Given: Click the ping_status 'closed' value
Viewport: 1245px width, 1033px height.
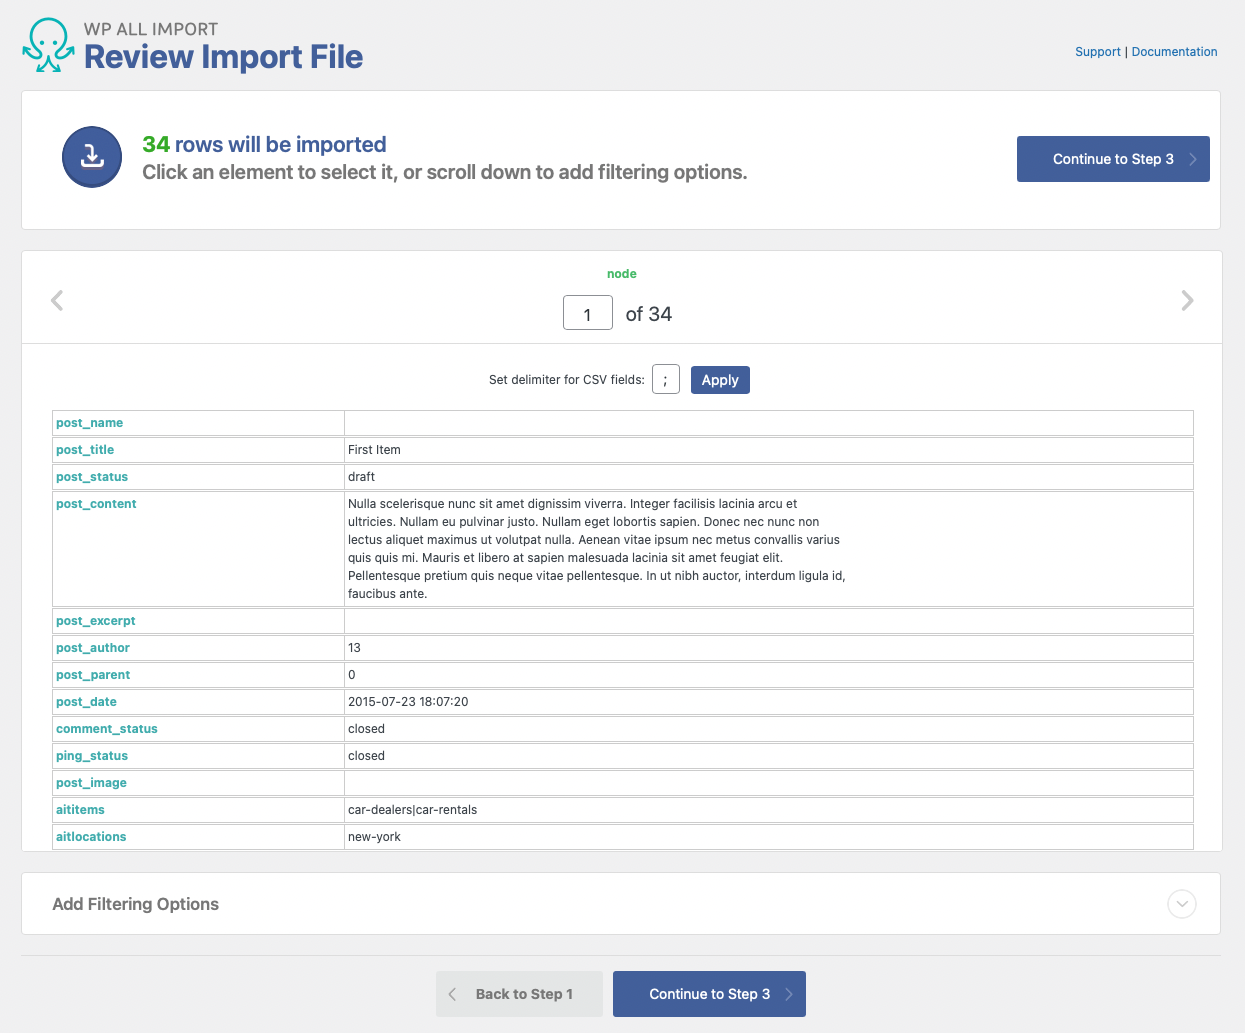Looking at the screenshot, I should coord(366,756).
